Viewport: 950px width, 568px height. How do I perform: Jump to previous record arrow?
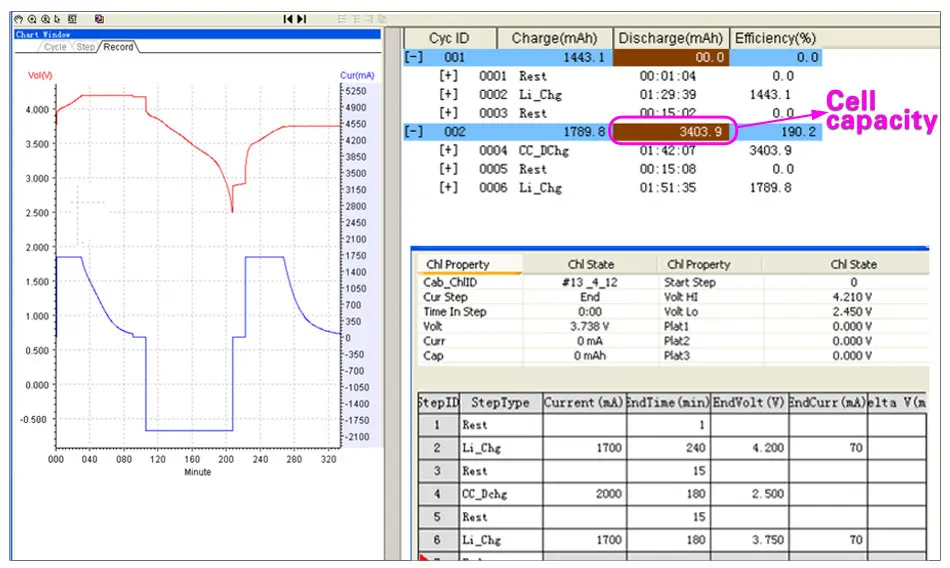coord(288,19)
